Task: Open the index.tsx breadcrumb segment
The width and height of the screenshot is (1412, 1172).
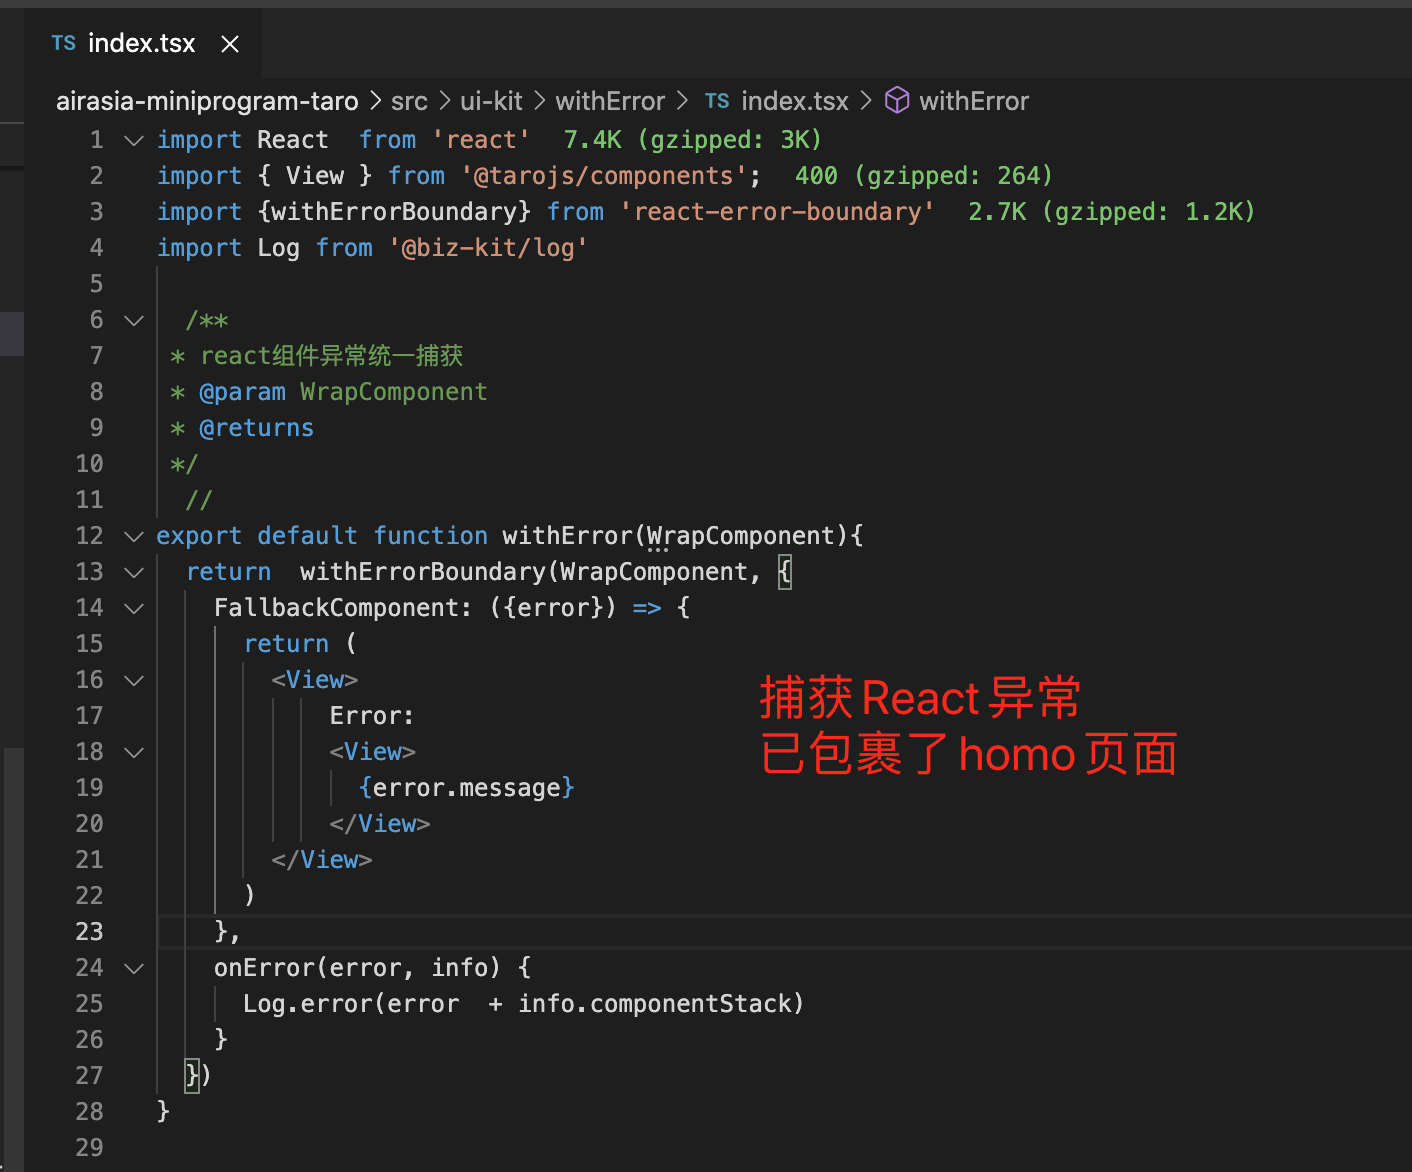Action: point(795,101)
